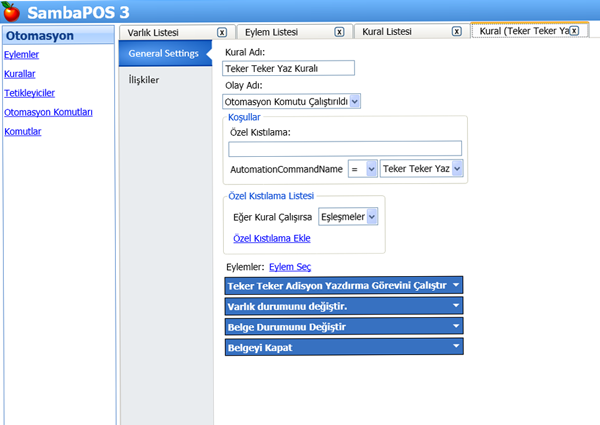Screen dimensions: 600x425
Task: Expand the Belgeyi Kapat action
Action: coord(345,346)
